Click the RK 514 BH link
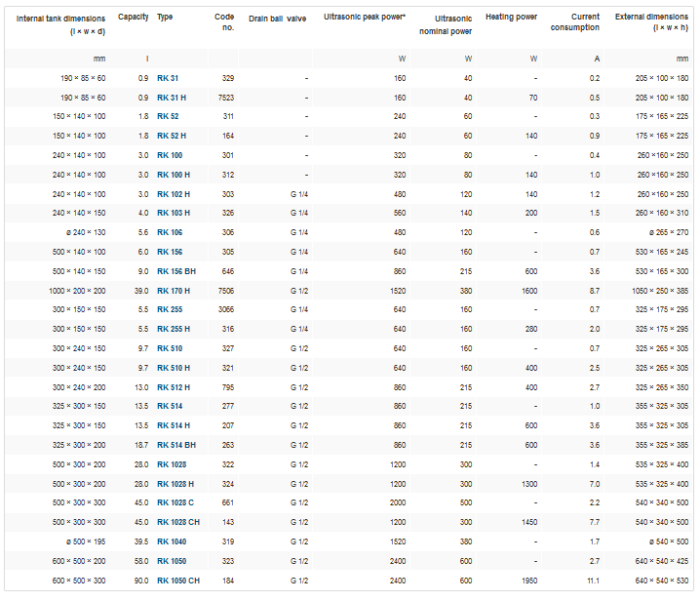Viewport: 700px width, 601px height. [x=175, y=445]
